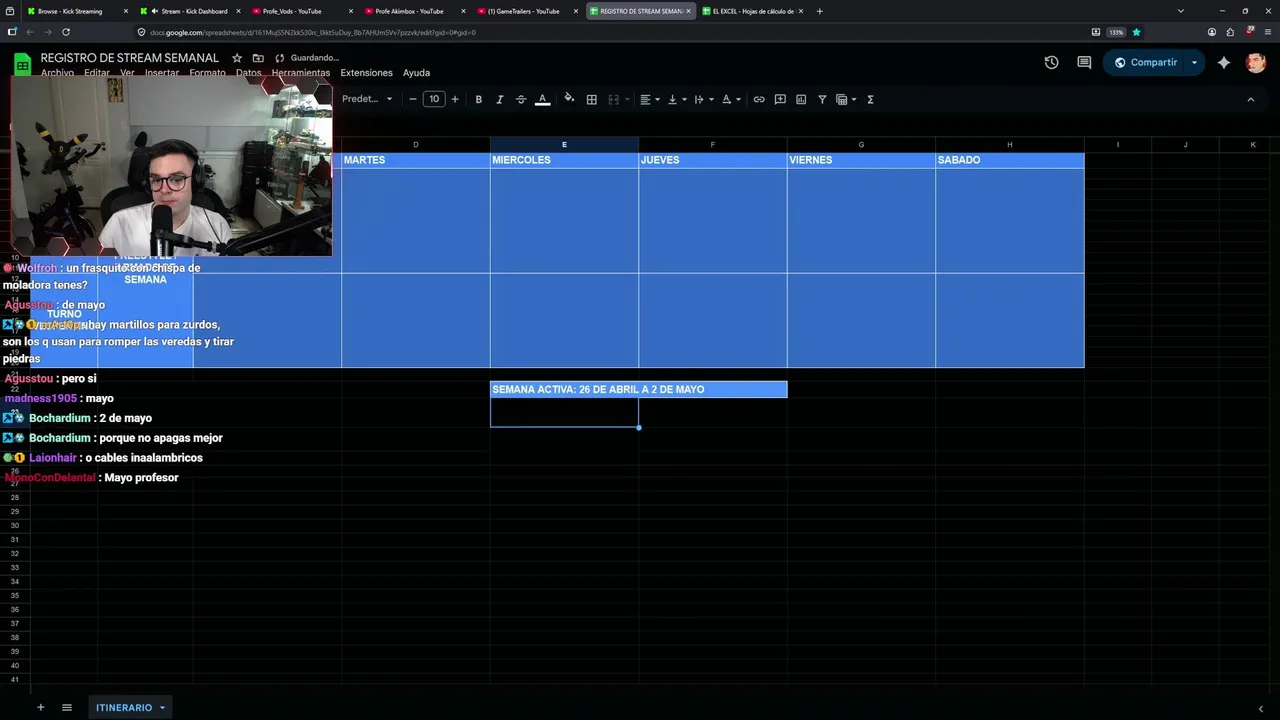Reload the page with the refresh icon
Screen dimensions: 1280x720
pyautogui.click(x=66, y=32)
